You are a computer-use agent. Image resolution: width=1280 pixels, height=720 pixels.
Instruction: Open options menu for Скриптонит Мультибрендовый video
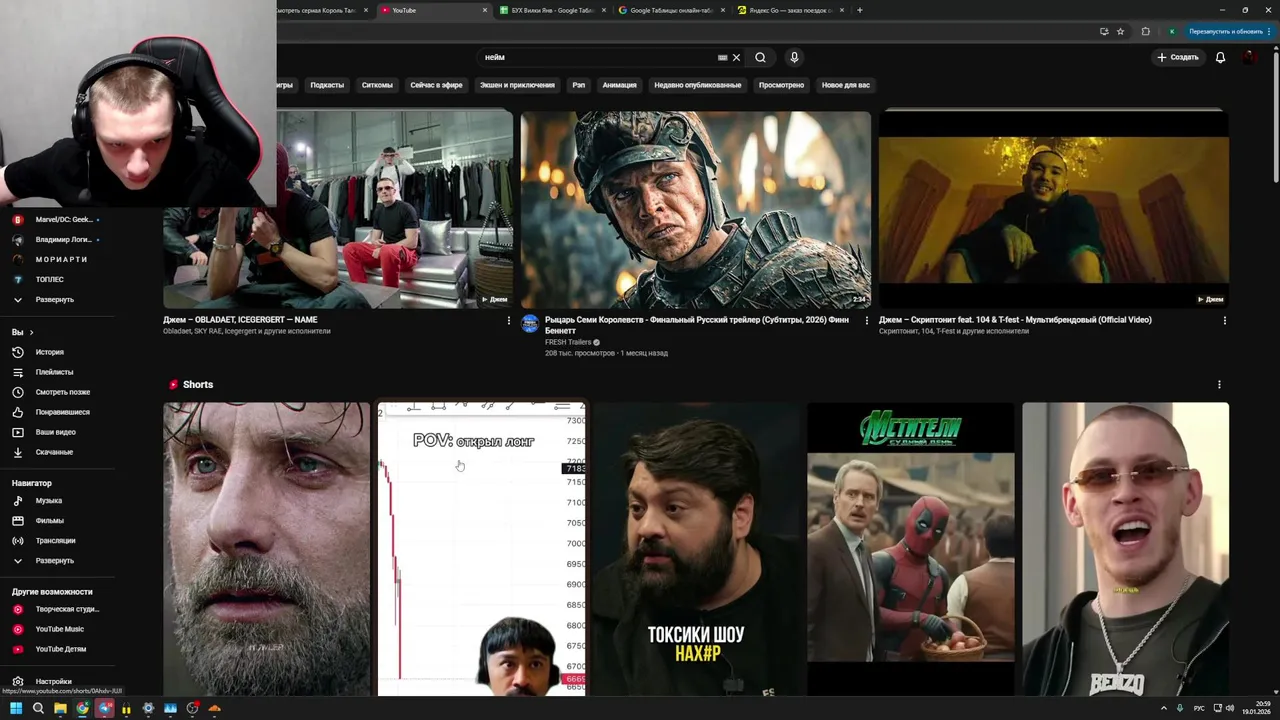click(1224, 320)
